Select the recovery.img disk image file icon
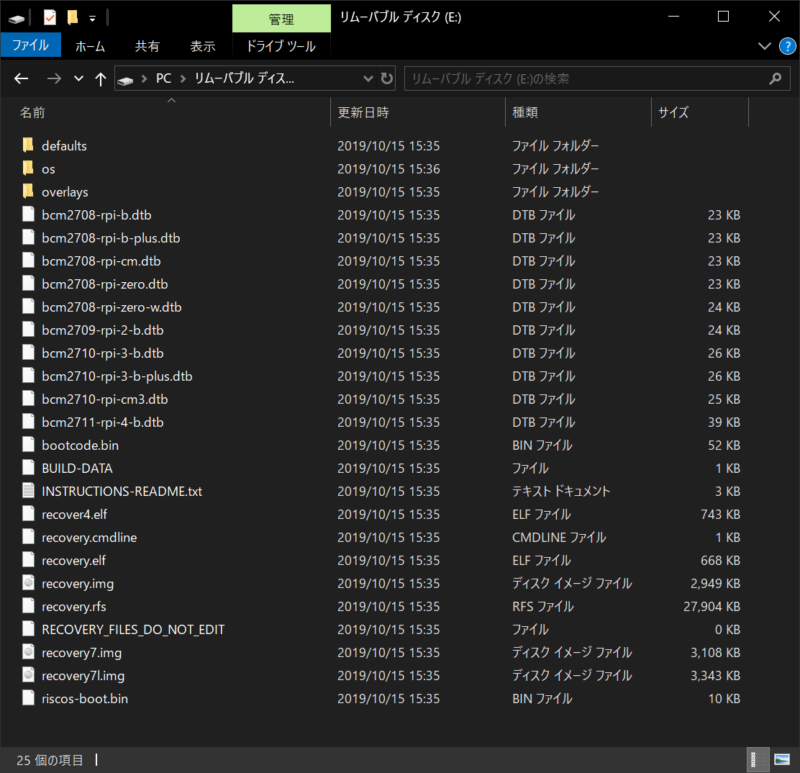The image size is (800, 773). (28, 583)
